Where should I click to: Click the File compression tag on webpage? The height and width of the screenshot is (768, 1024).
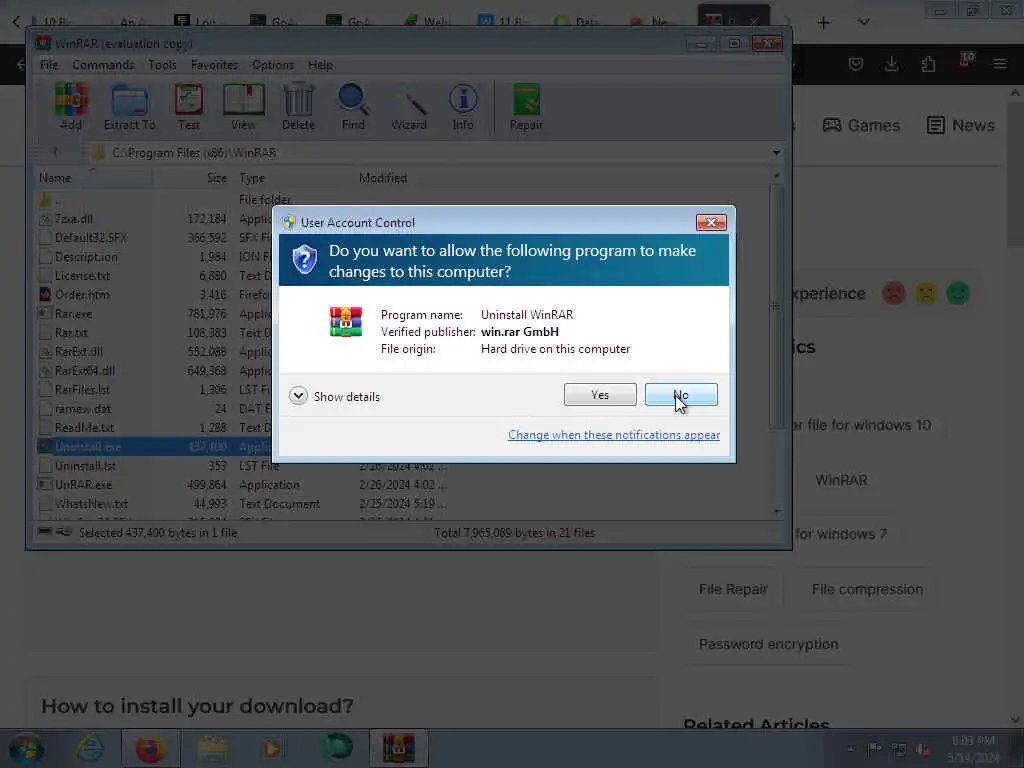tap(867, 589)
